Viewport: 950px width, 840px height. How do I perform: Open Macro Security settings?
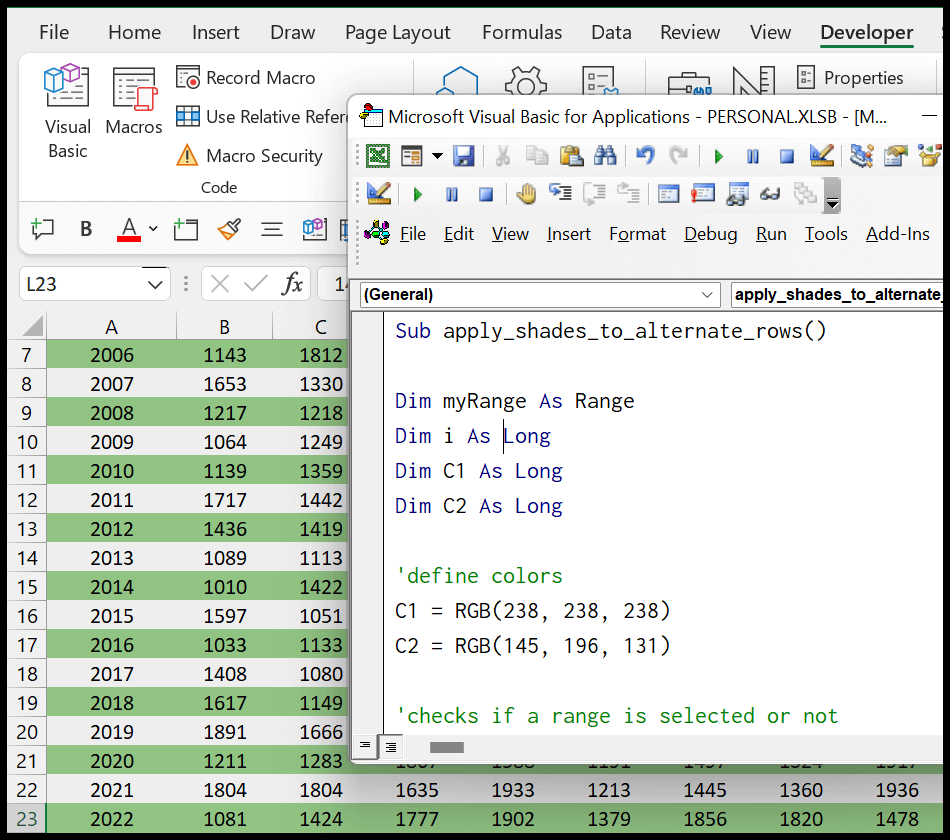pos(250,156)
